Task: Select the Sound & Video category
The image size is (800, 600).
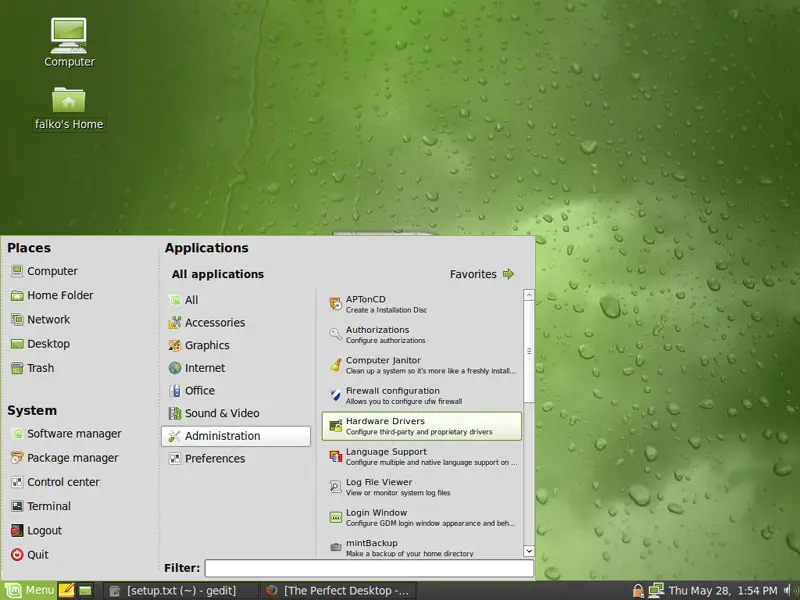Action: pos(221,413)
